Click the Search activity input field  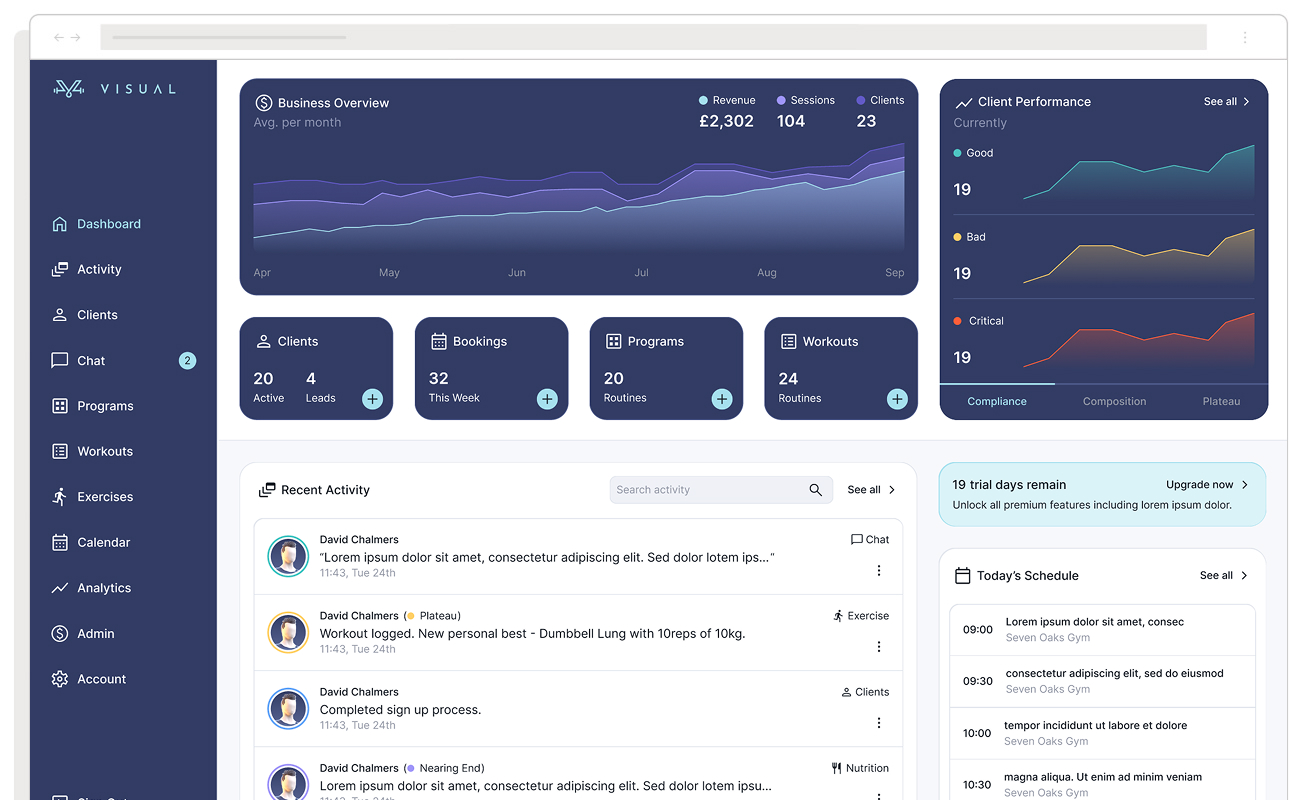click(705, 490)
